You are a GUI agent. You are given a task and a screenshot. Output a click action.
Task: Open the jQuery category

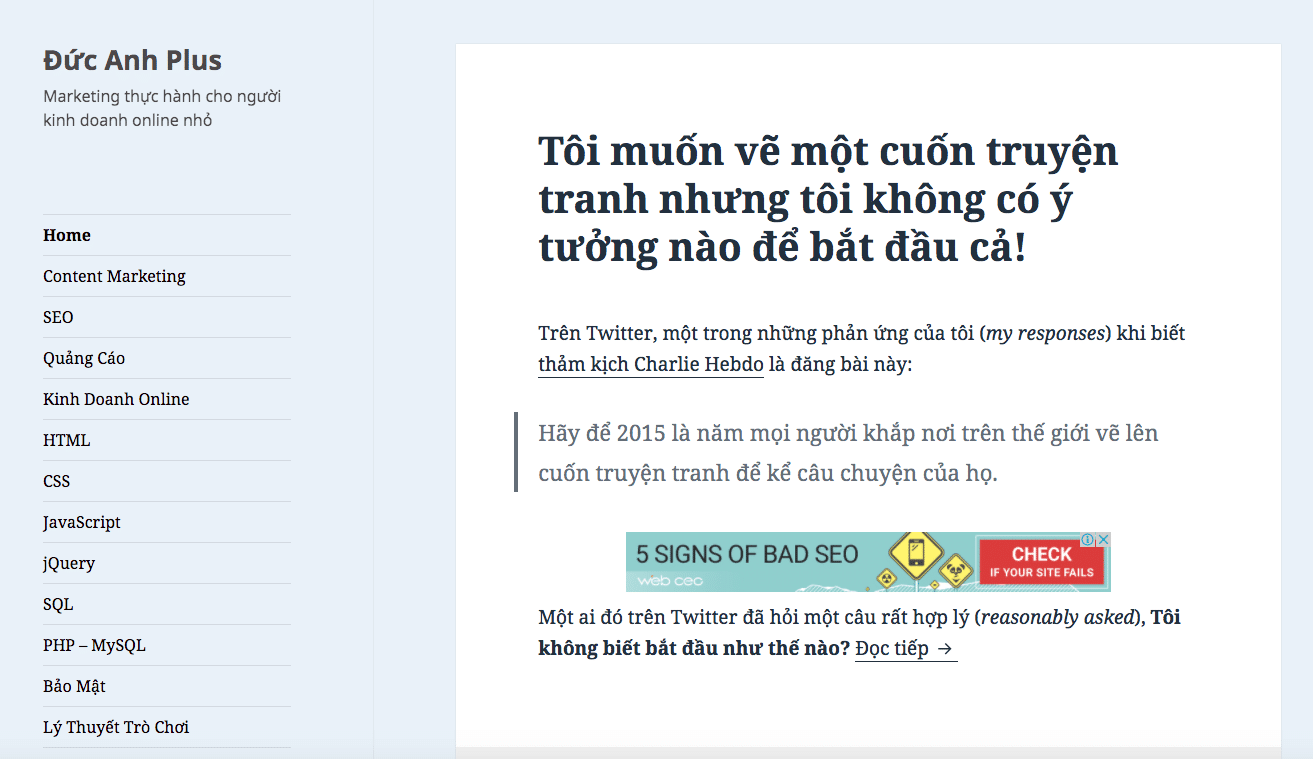click(69, 563)
